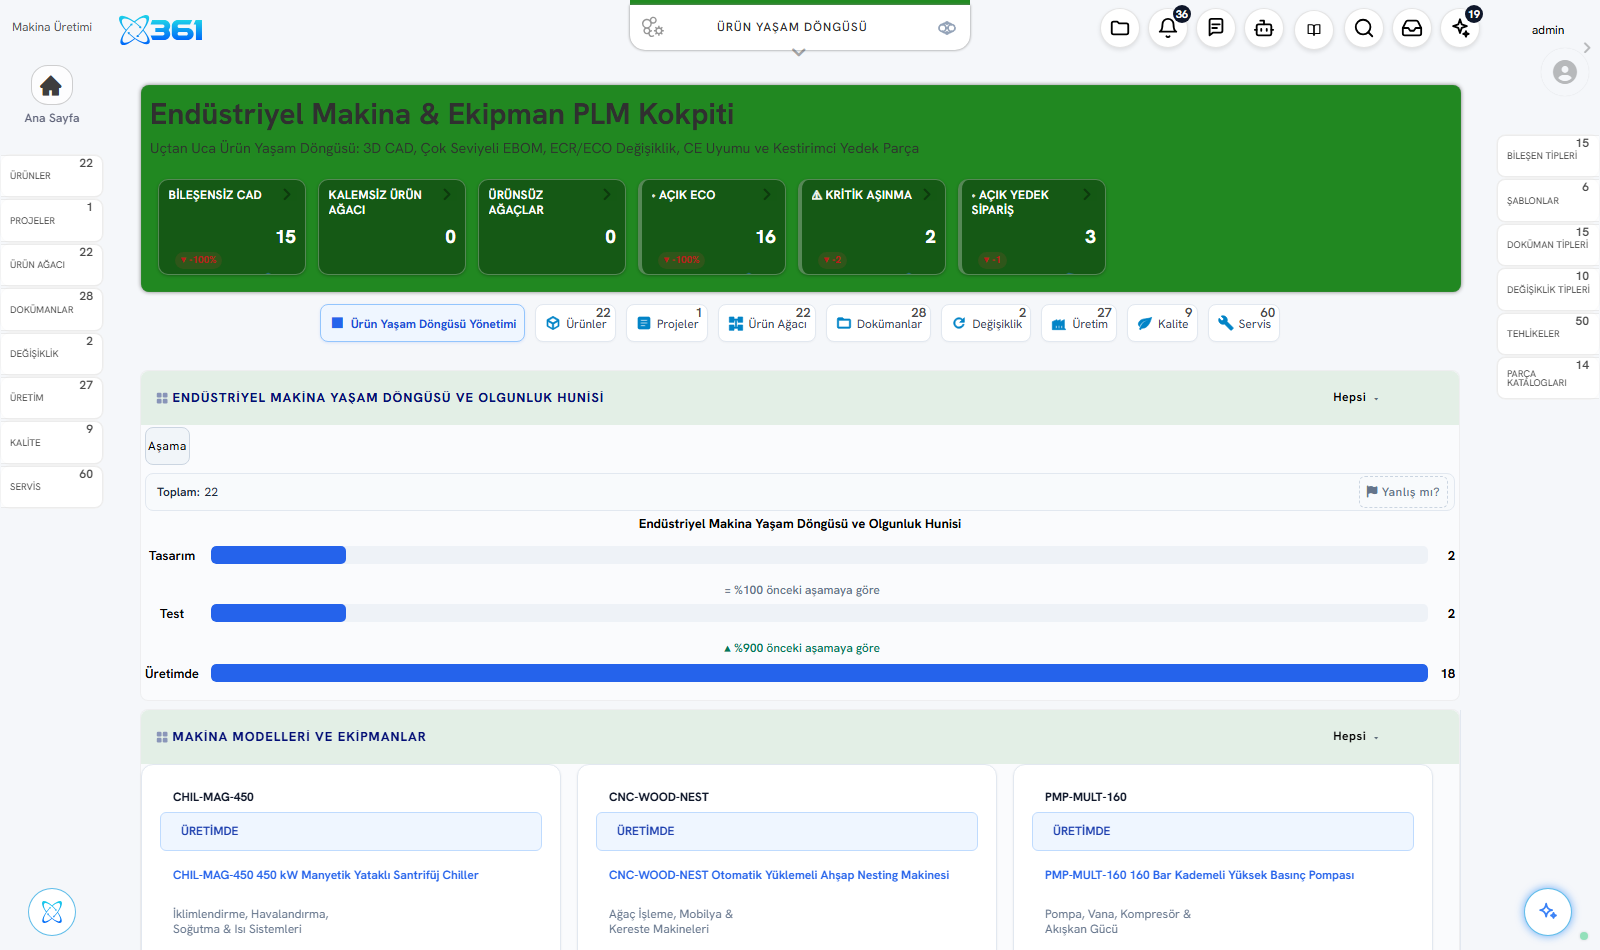The image size is (1600, 950).
Task: Open Bileşen Tipleri in right panel
Action: pos(1548,156)
